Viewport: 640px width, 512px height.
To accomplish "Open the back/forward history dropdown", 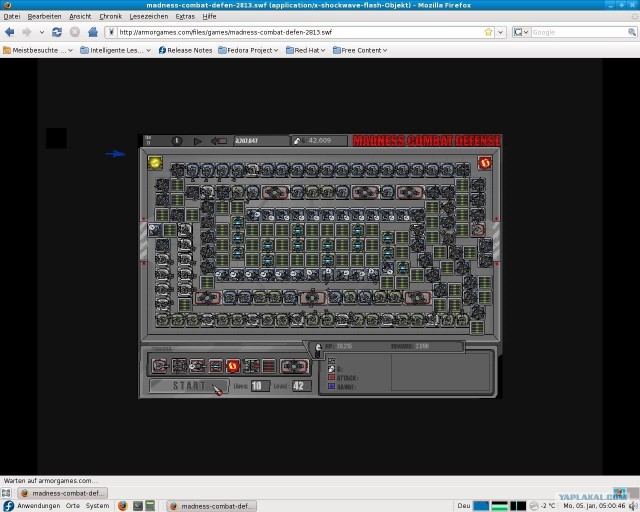I will click(x=42, y=32).
